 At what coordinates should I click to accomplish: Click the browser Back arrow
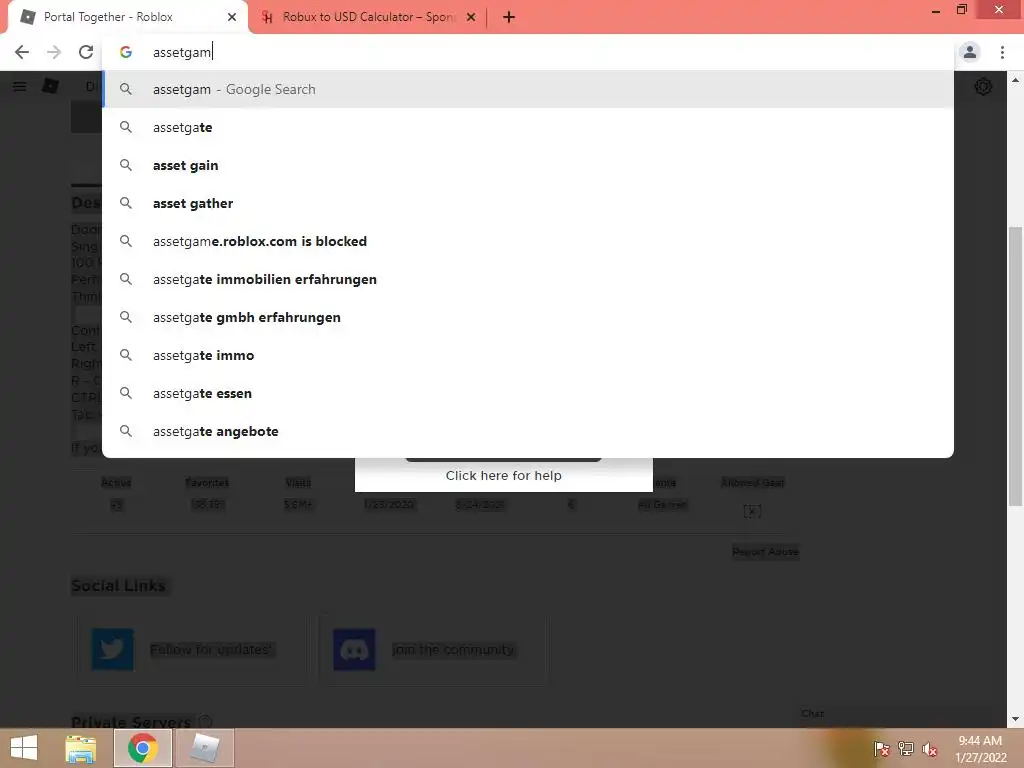click(22, 52)
